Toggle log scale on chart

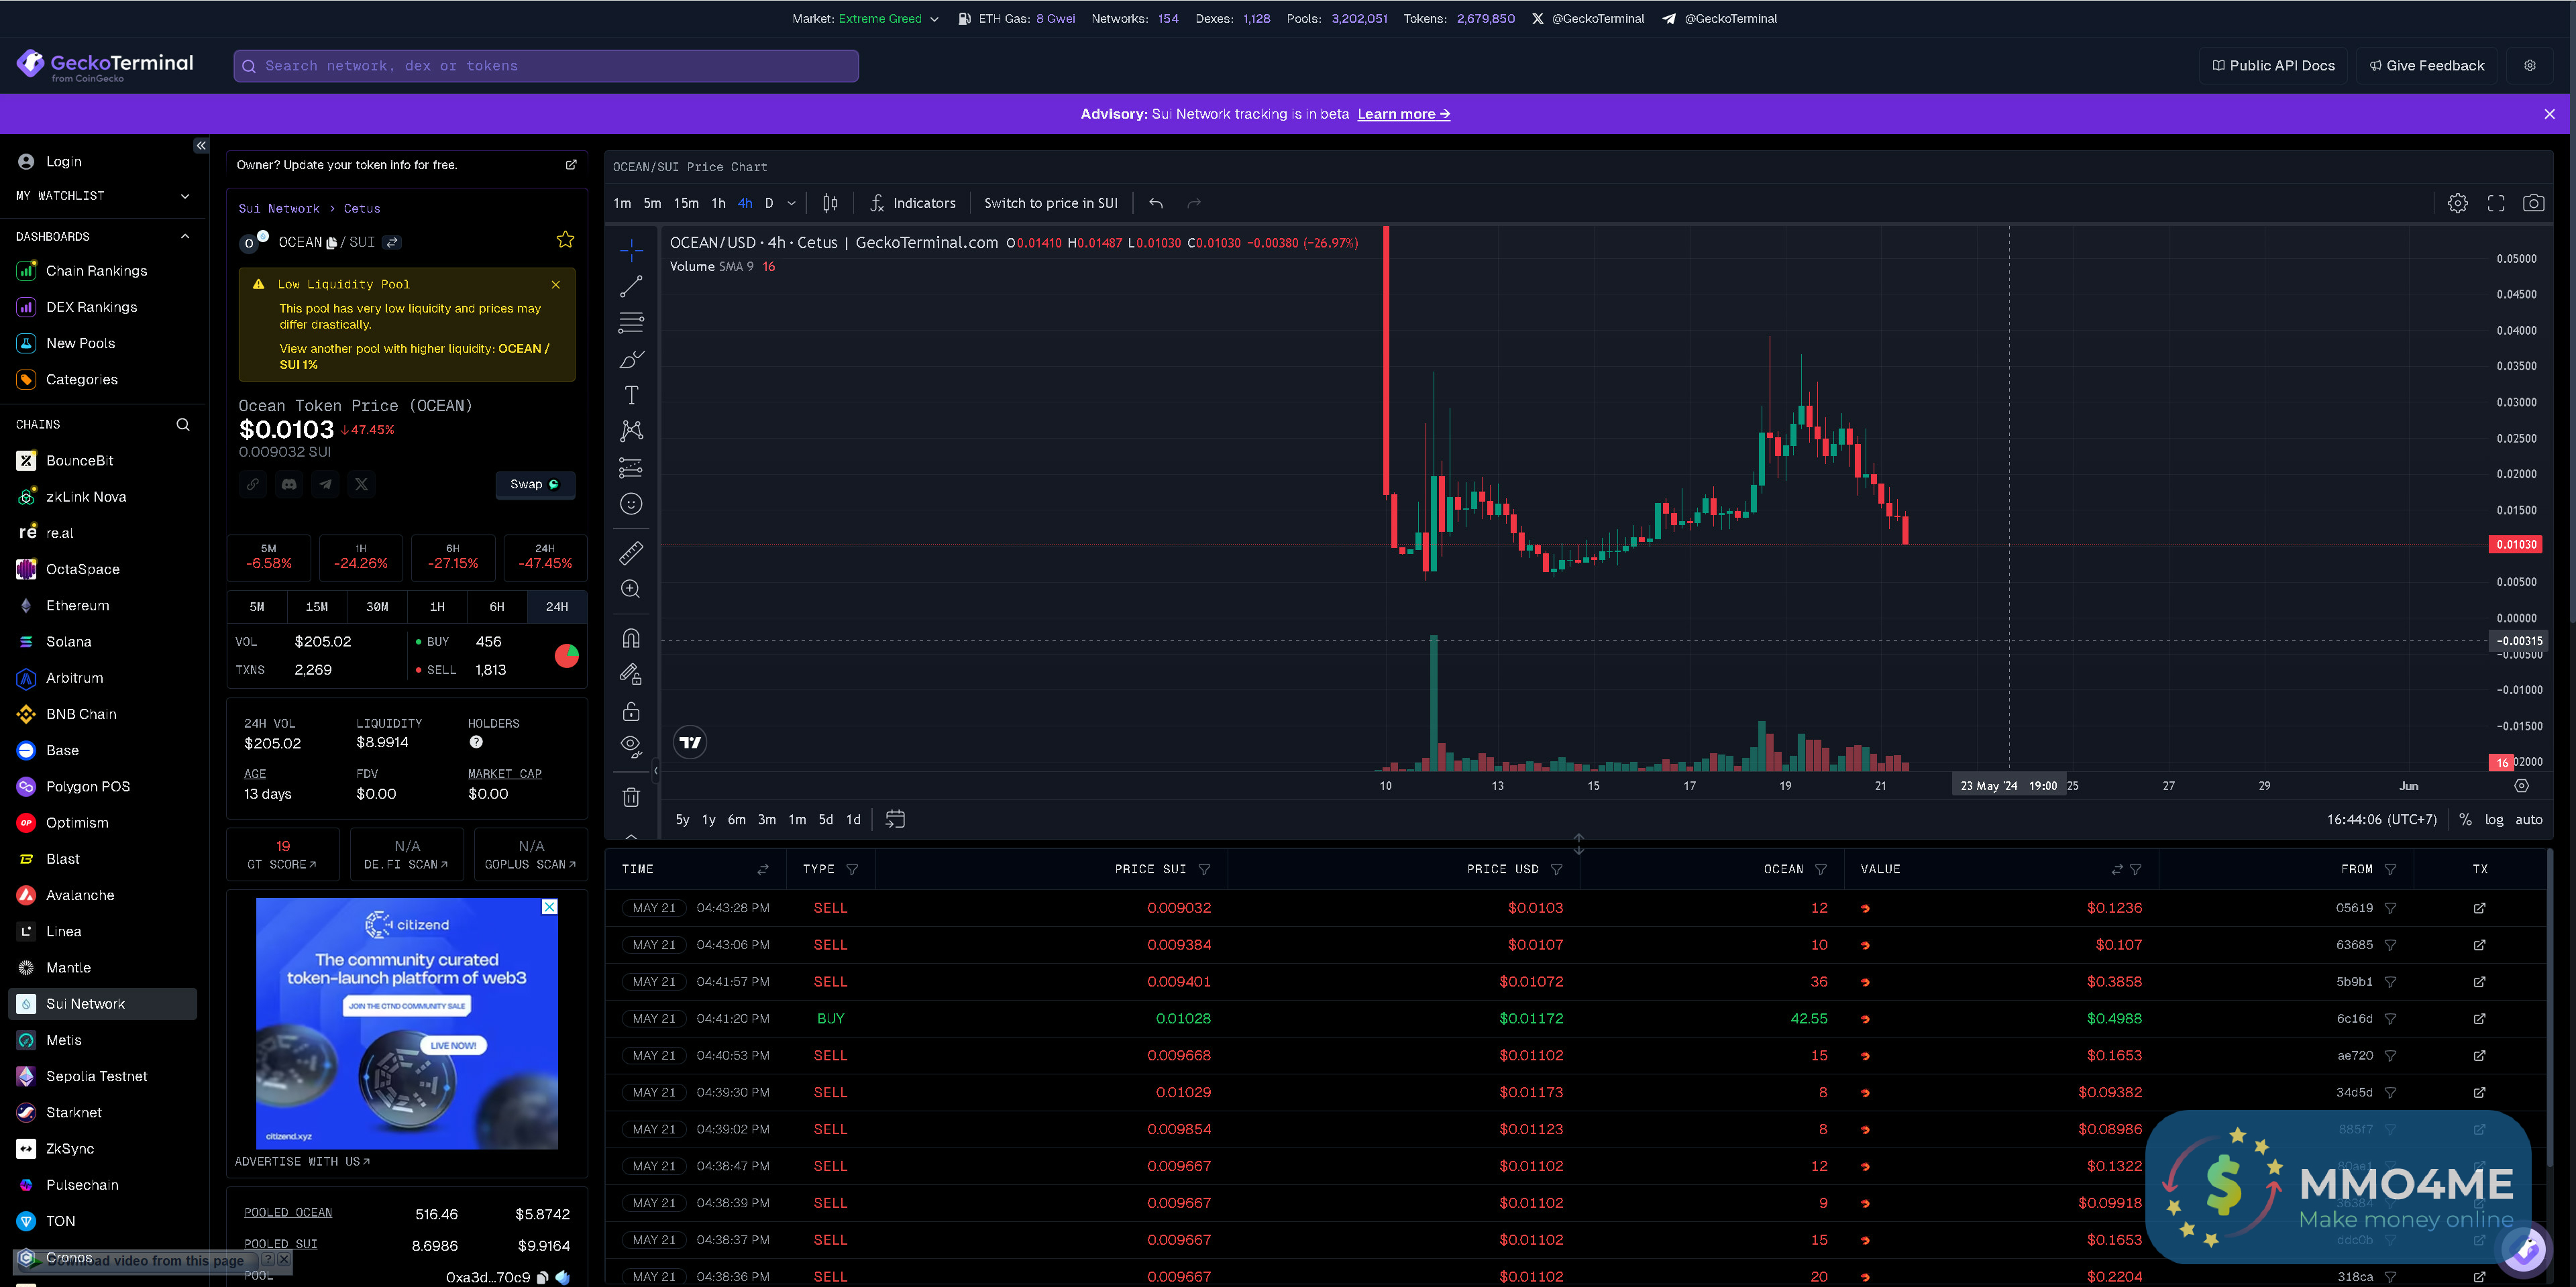coord(2494,819)
